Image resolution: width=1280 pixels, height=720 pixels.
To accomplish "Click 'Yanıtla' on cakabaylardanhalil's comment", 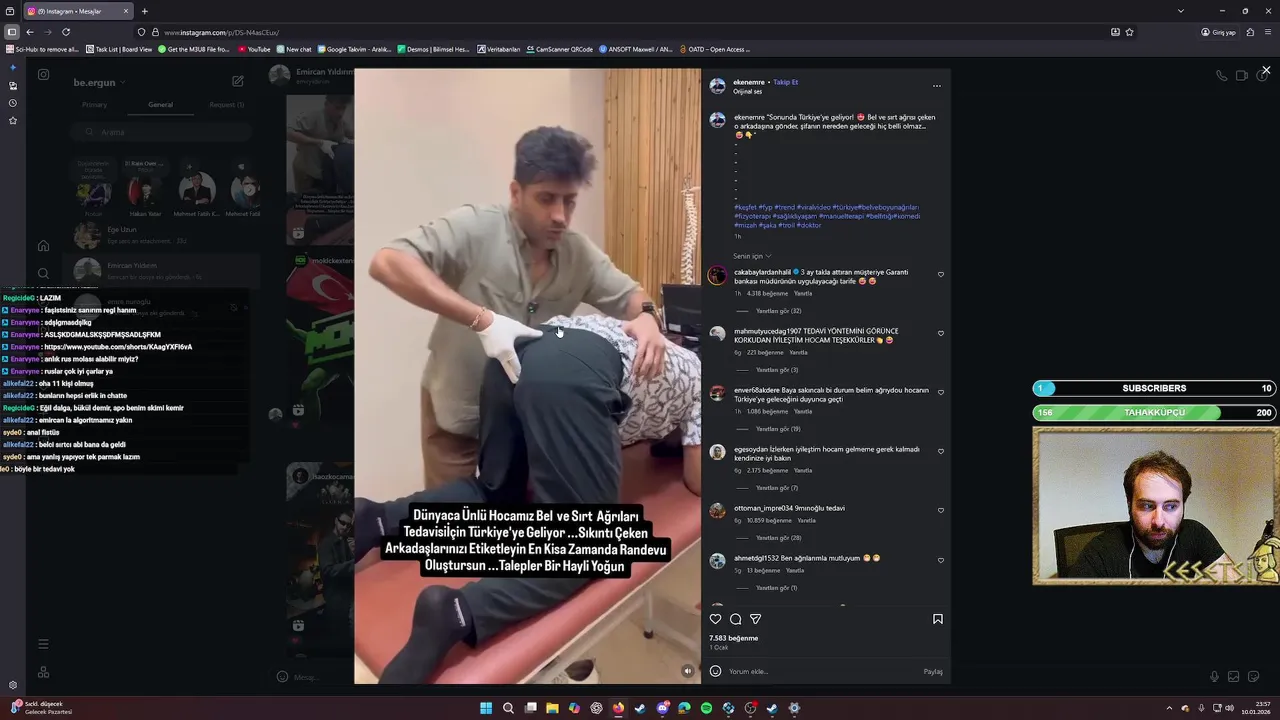I will [x=802, y=293].
